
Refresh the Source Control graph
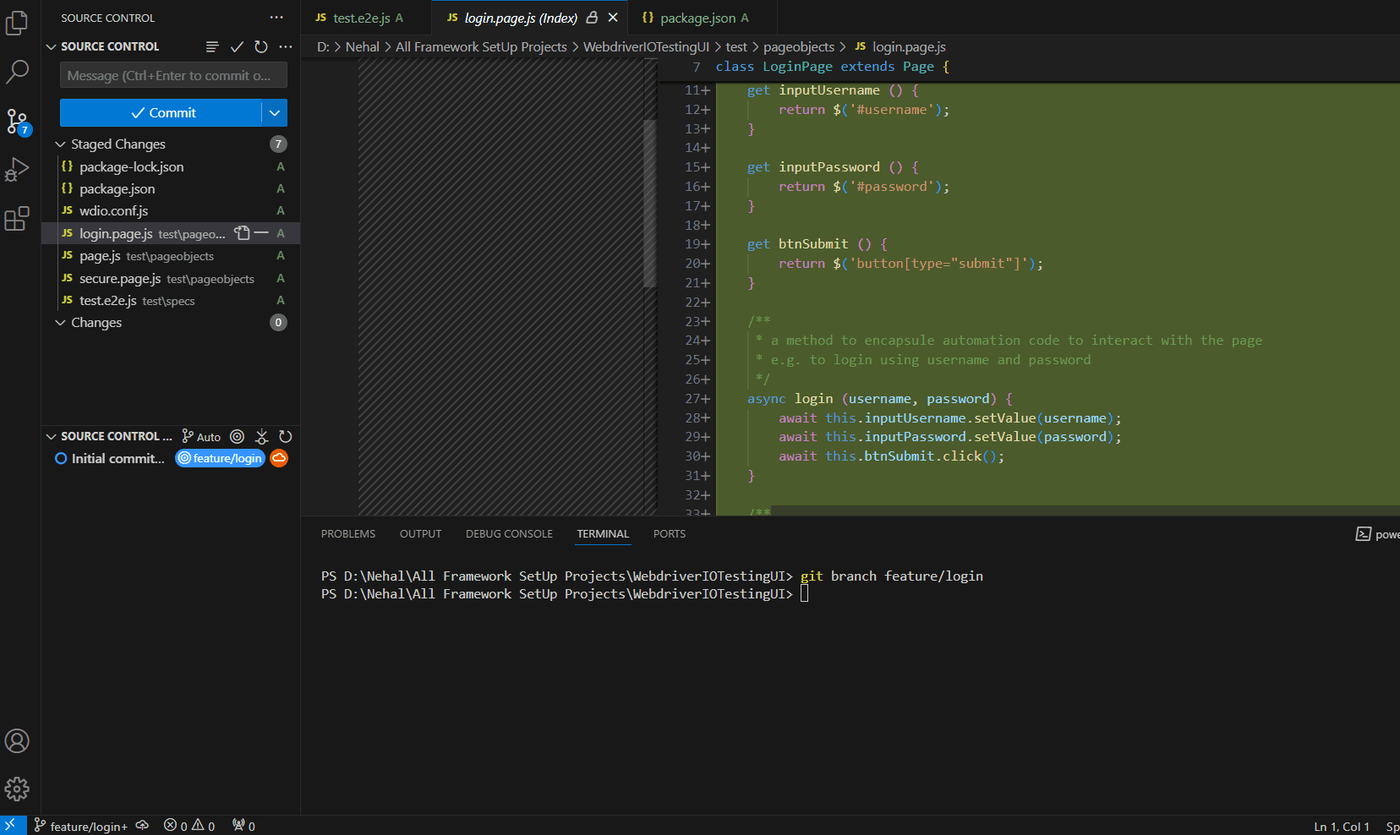285,437
